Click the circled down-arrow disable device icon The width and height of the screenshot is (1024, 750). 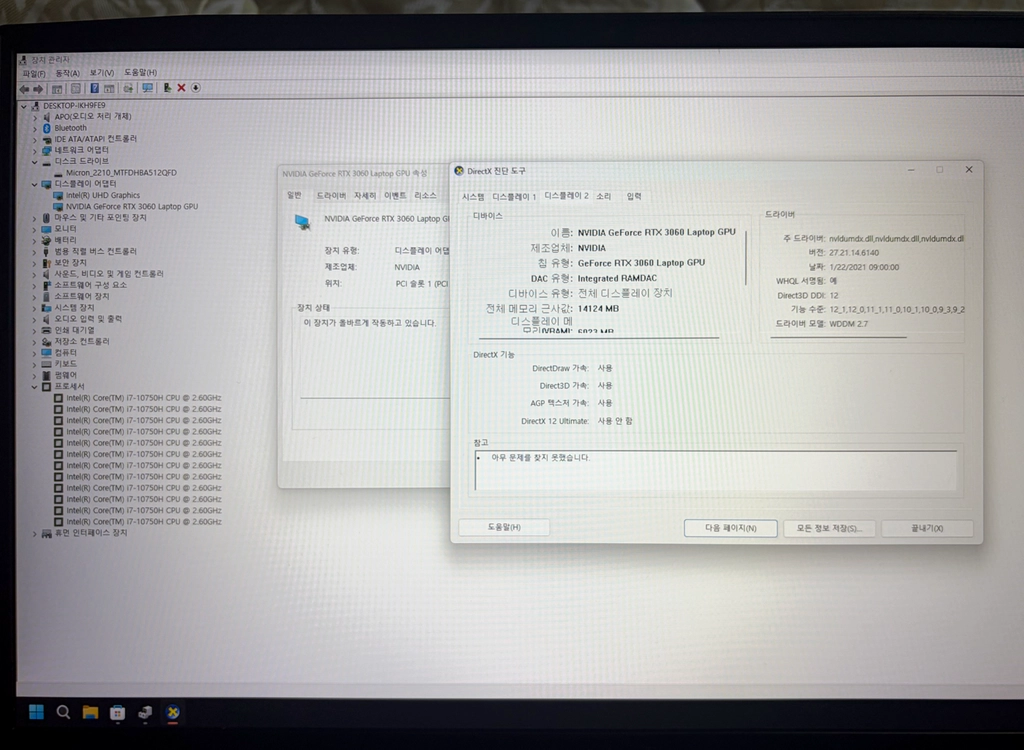pos(196,88)
